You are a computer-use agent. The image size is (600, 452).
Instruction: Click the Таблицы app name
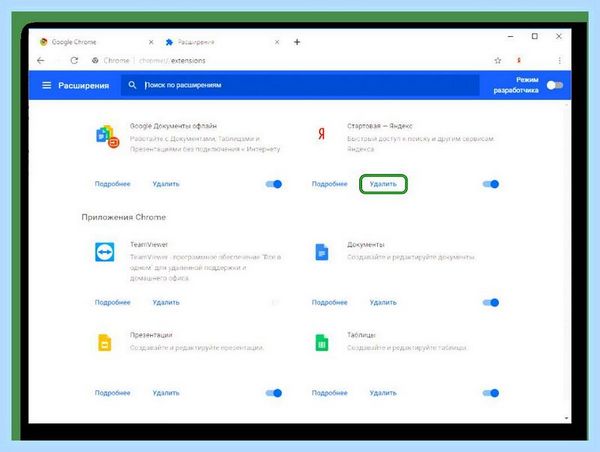pos(361,335)
